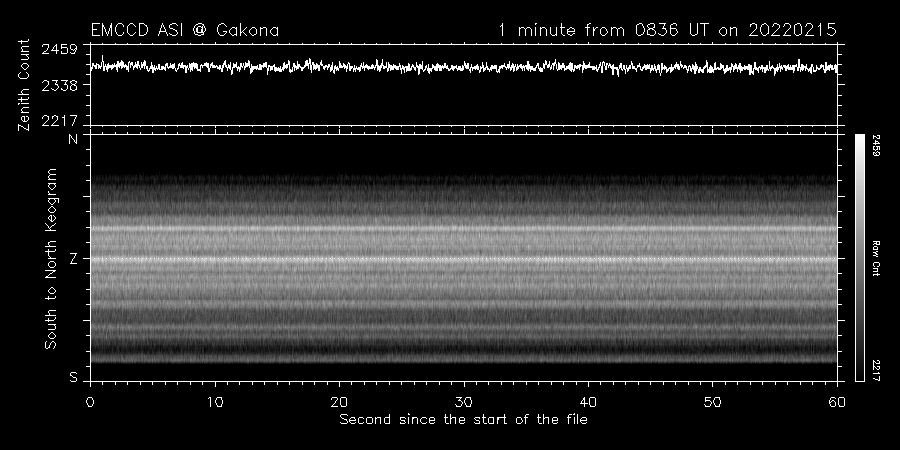The width and height of the screenshot is (900, 450).
Task: Click the 20 second tick label
Action: click(x=339, y=402)
